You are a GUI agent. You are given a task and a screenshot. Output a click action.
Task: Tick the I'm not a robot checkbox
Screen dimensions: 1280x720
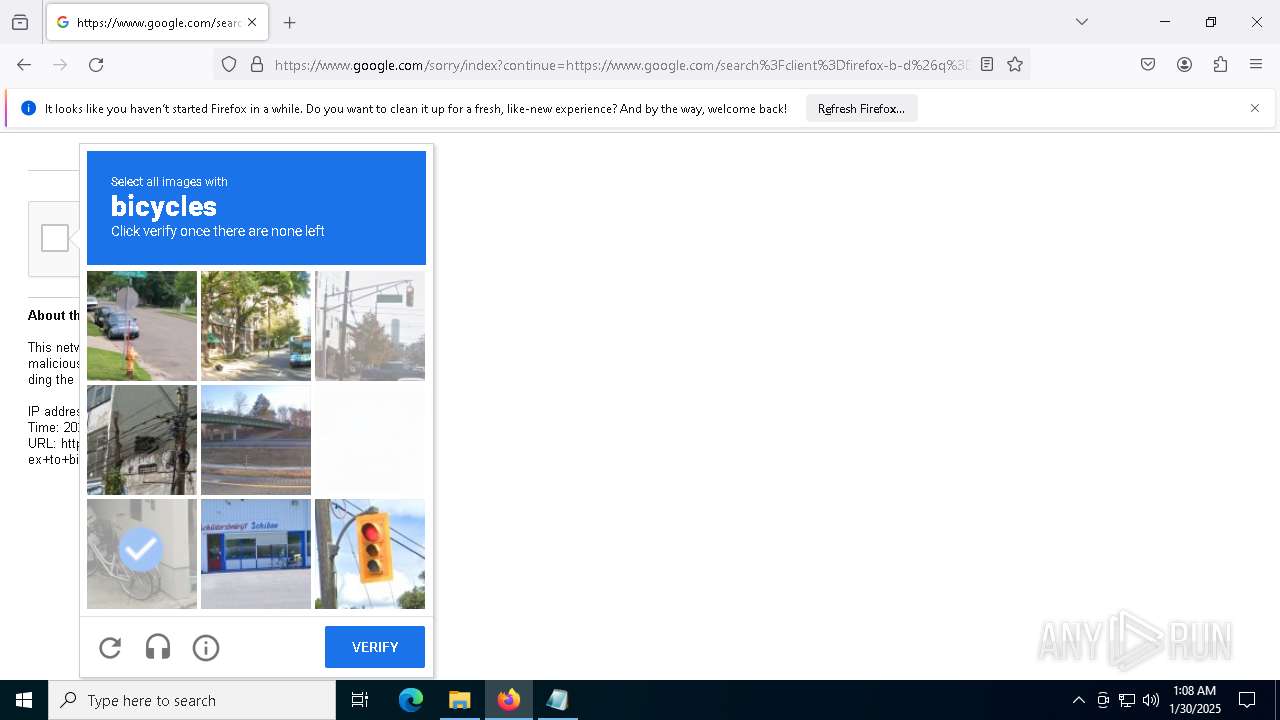55,238
